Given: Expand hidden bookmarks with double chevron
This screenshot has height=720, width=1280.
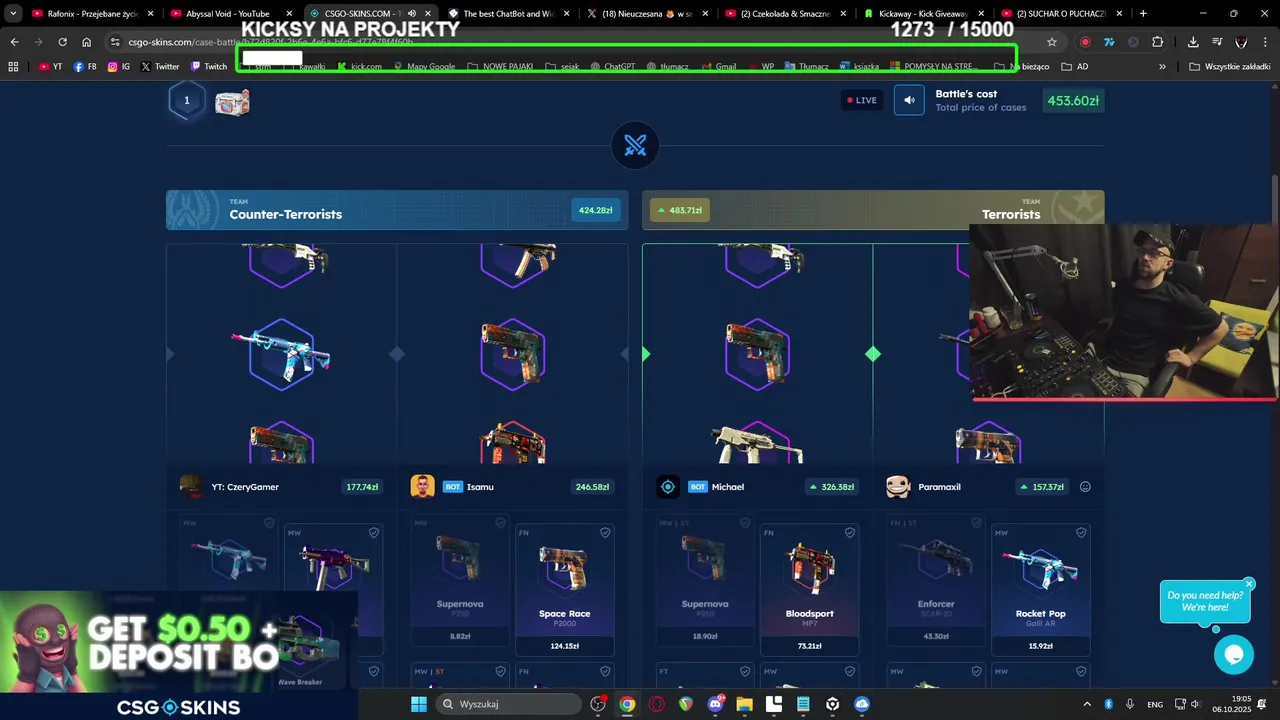Looking at the screenshot, I should click(x=1162, y=67).
